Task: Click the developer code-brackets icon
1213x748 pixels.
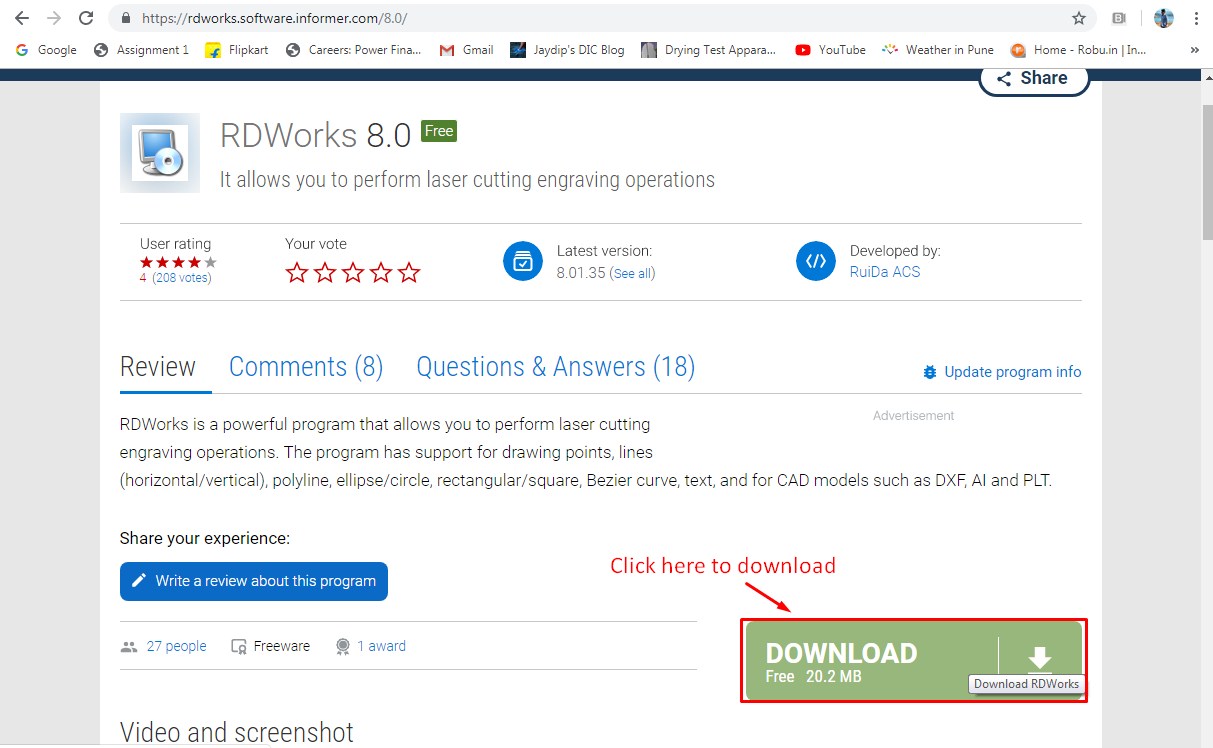Action: (x=816, y=261)
